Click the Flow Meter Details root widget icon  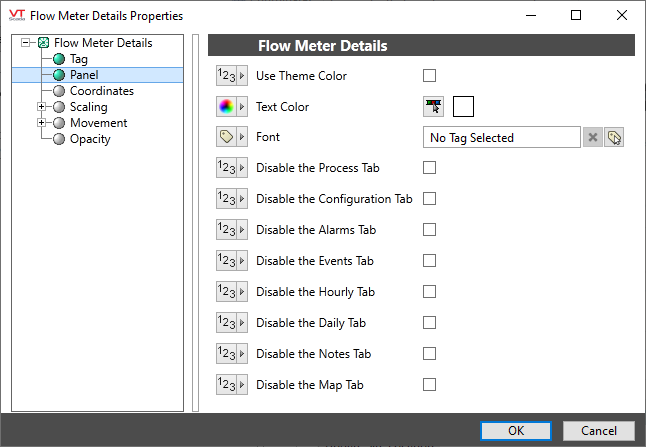pos(43,43)
